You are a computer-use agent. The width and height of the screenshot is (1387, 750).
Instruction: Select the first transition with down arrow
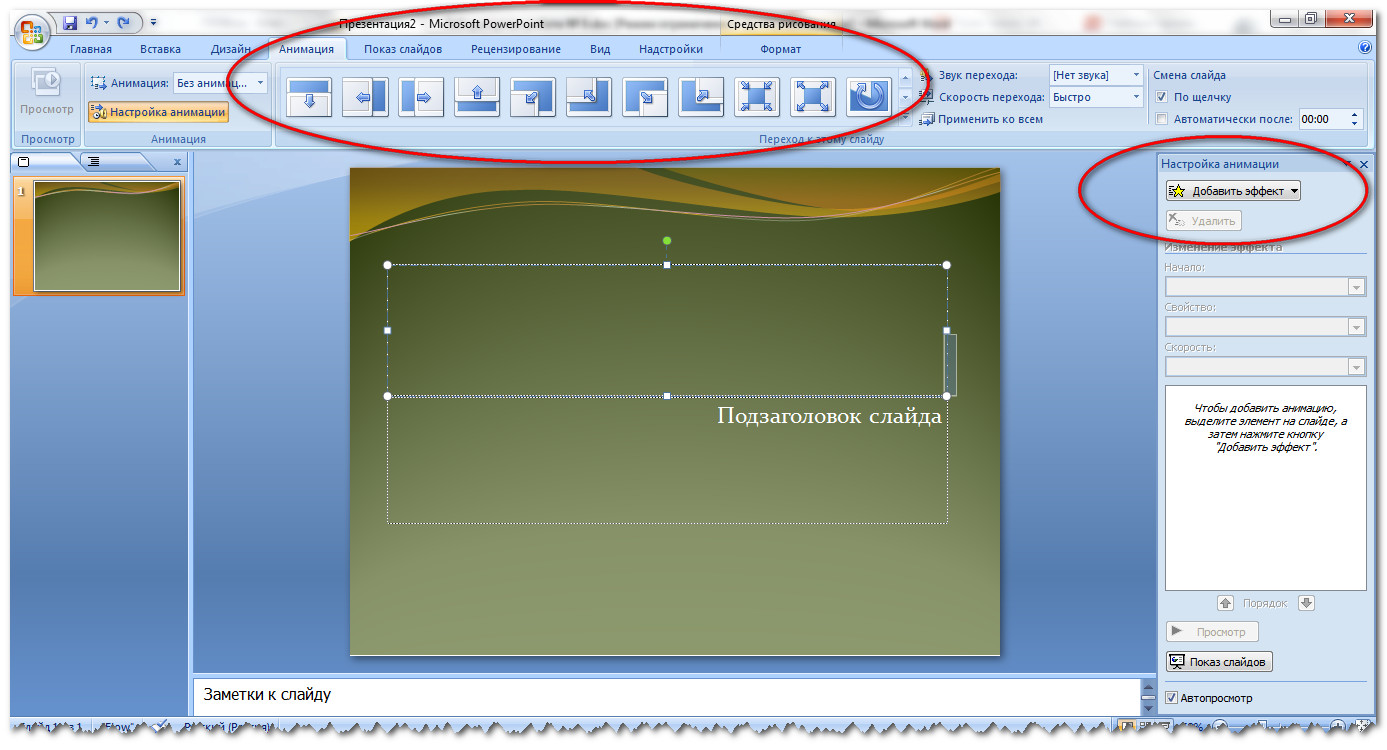(x=309, y=97)
